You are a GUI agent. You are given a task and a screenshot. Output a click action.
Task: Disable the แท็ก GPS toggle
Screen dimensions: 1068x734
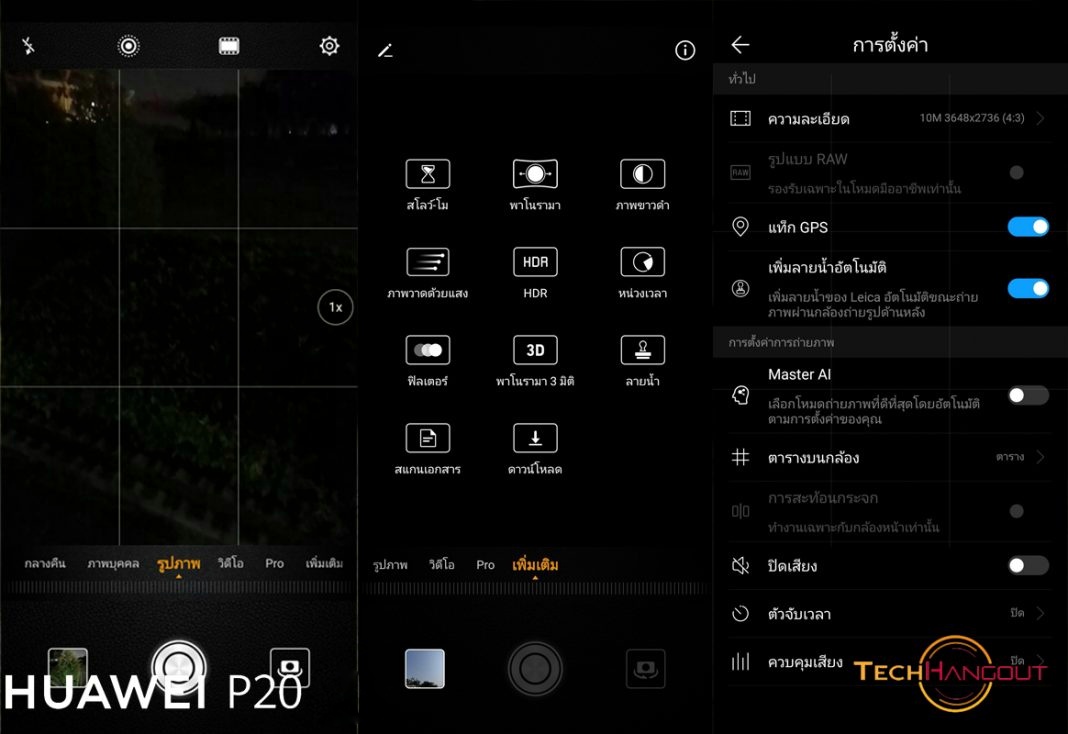click(1028, 227)
